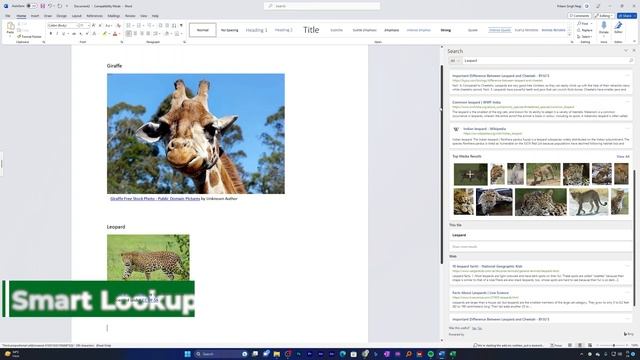This screenshot has height=360, width=640.
Task: Show paragraph marks icon
Action: (181, 25)
